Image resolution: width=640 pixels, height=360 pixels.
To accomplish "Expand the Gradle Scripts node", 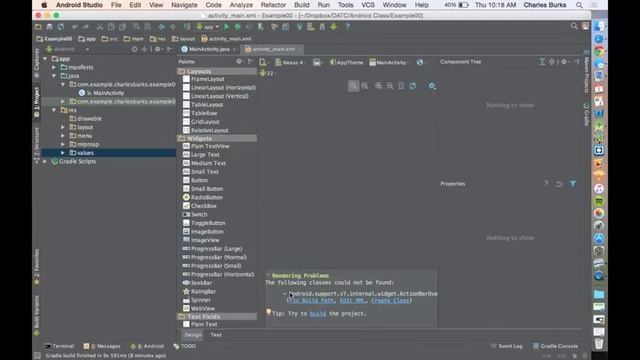I will (45, 162).
